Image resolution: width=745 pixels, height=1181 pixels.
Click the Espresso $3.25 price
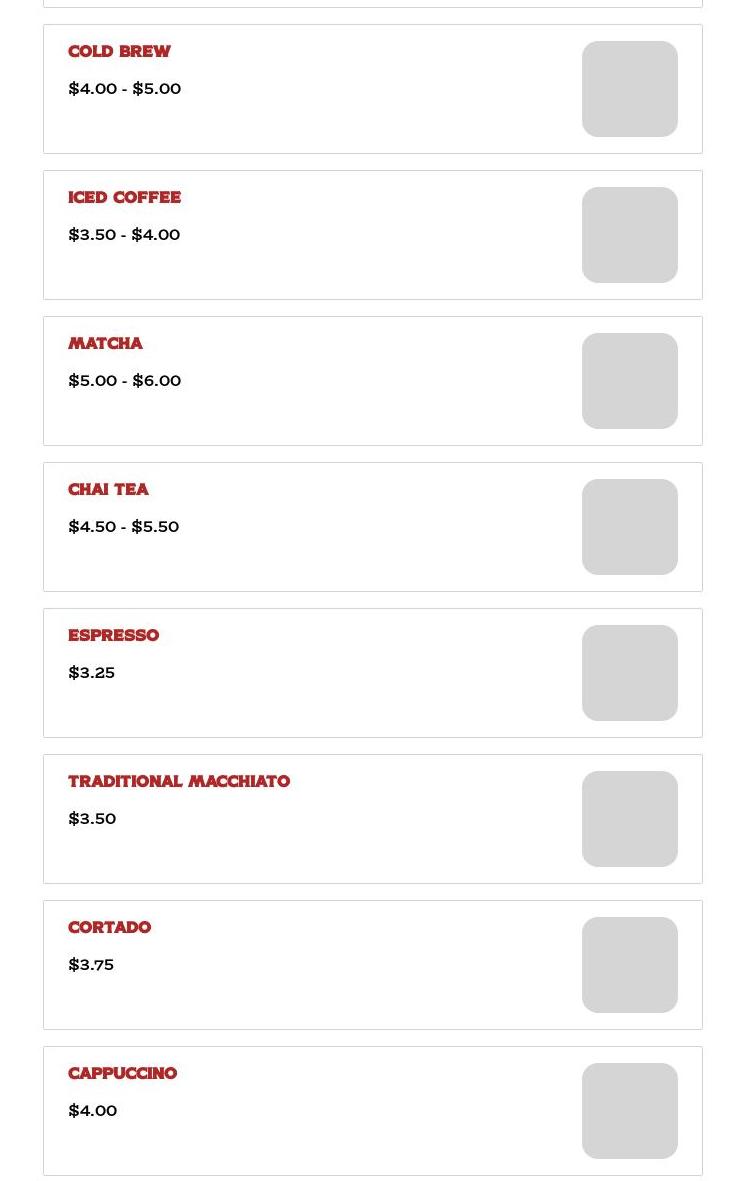tap(91, 673)
